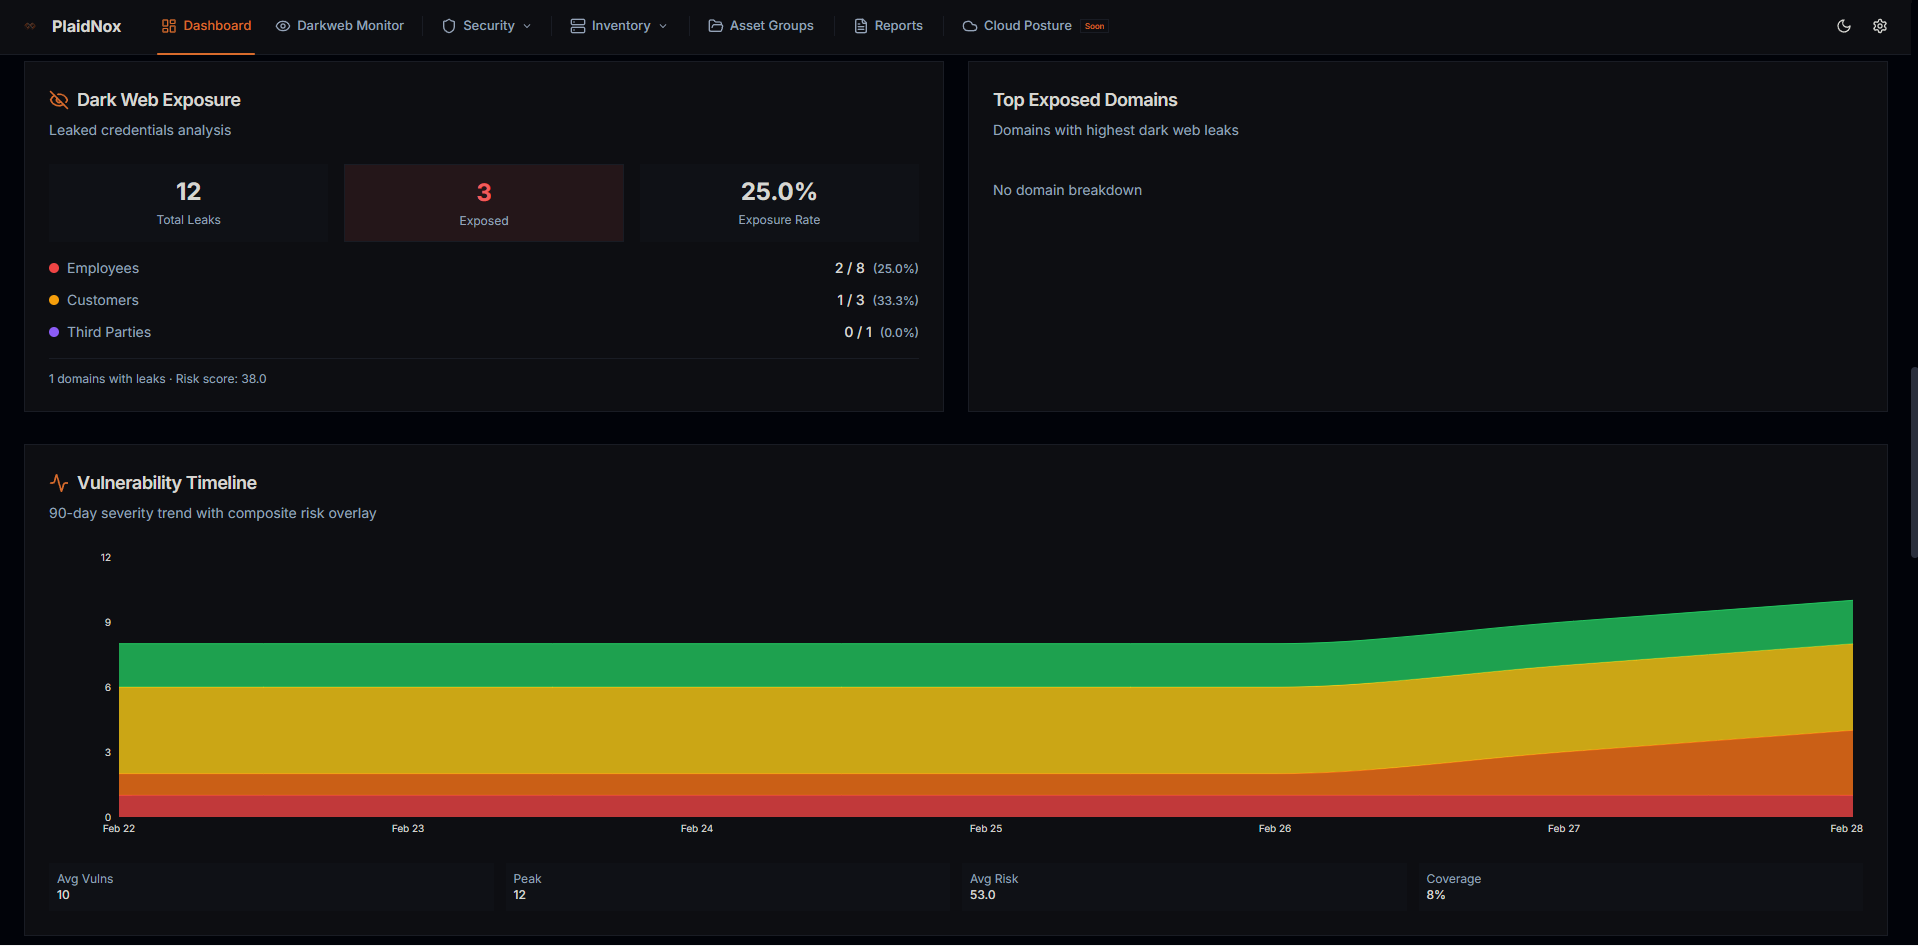1918x946 pixels.
Task: Click the Vulnerability Timeline pulse icon
Action: pyautogui.click(x=59, y=483)
